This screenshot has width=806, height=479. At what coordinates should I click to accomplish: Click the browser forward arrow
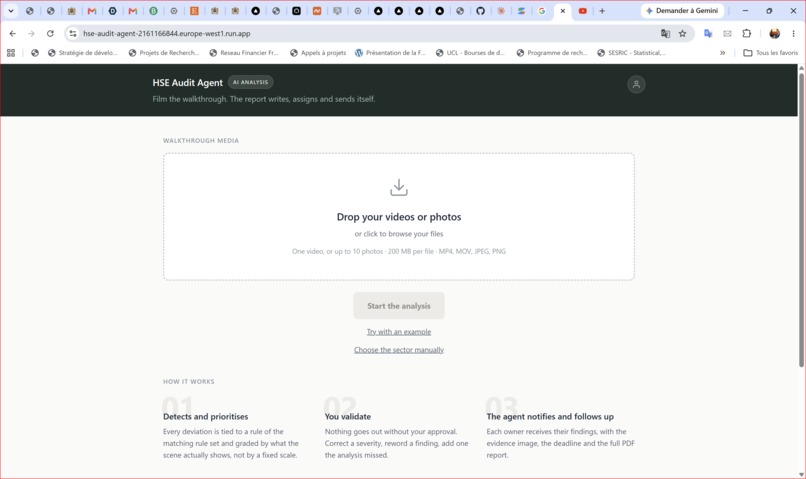tap(31, 33)
